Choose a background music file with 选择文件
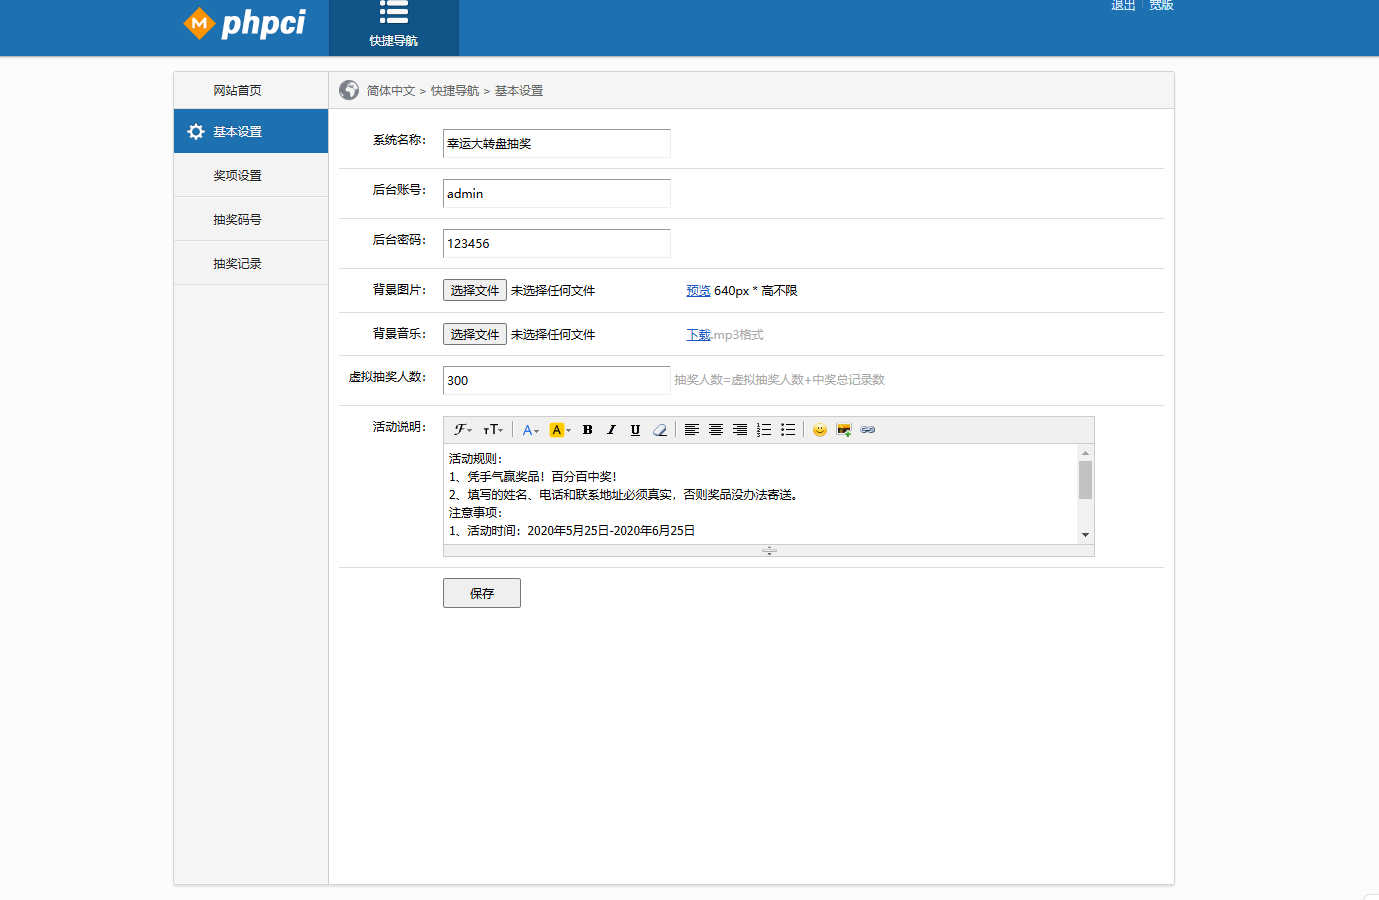The image size is (1379, 900). (474, 333)
